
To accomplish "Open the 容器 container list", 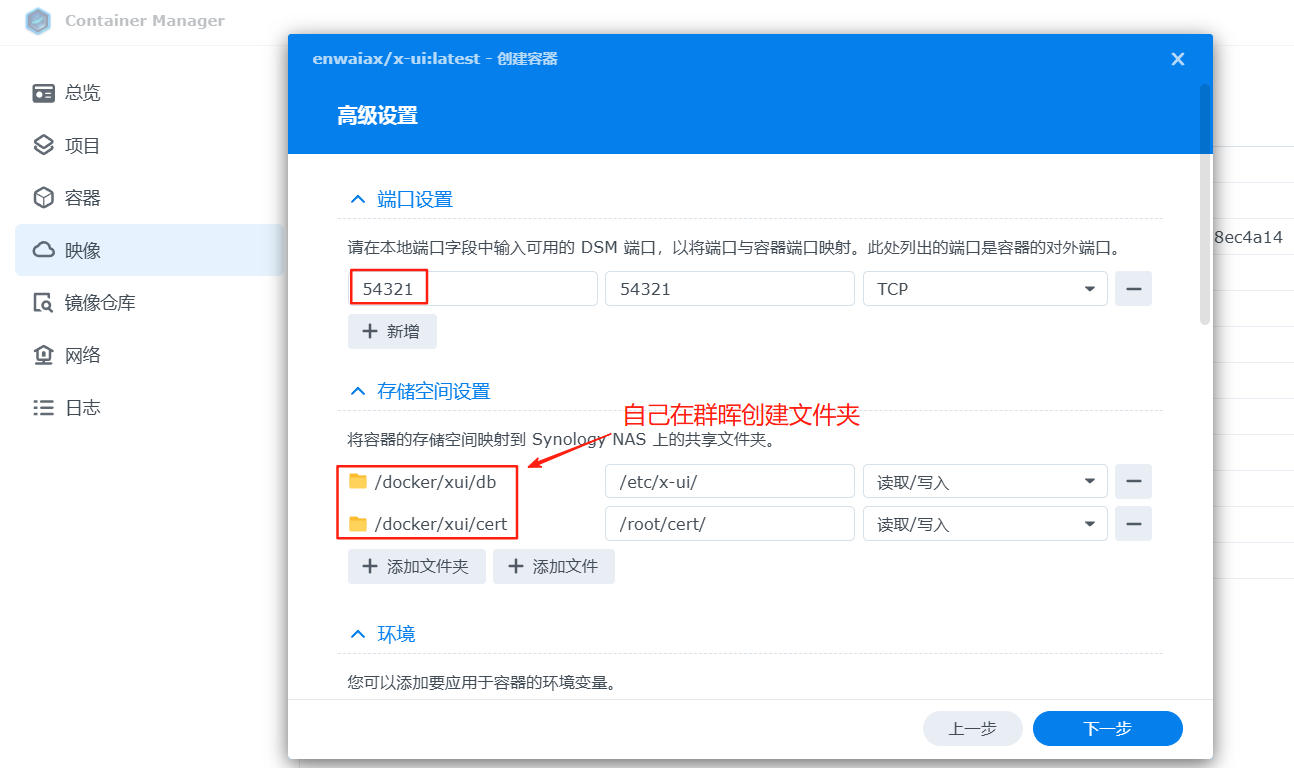I will coord(82,198).
